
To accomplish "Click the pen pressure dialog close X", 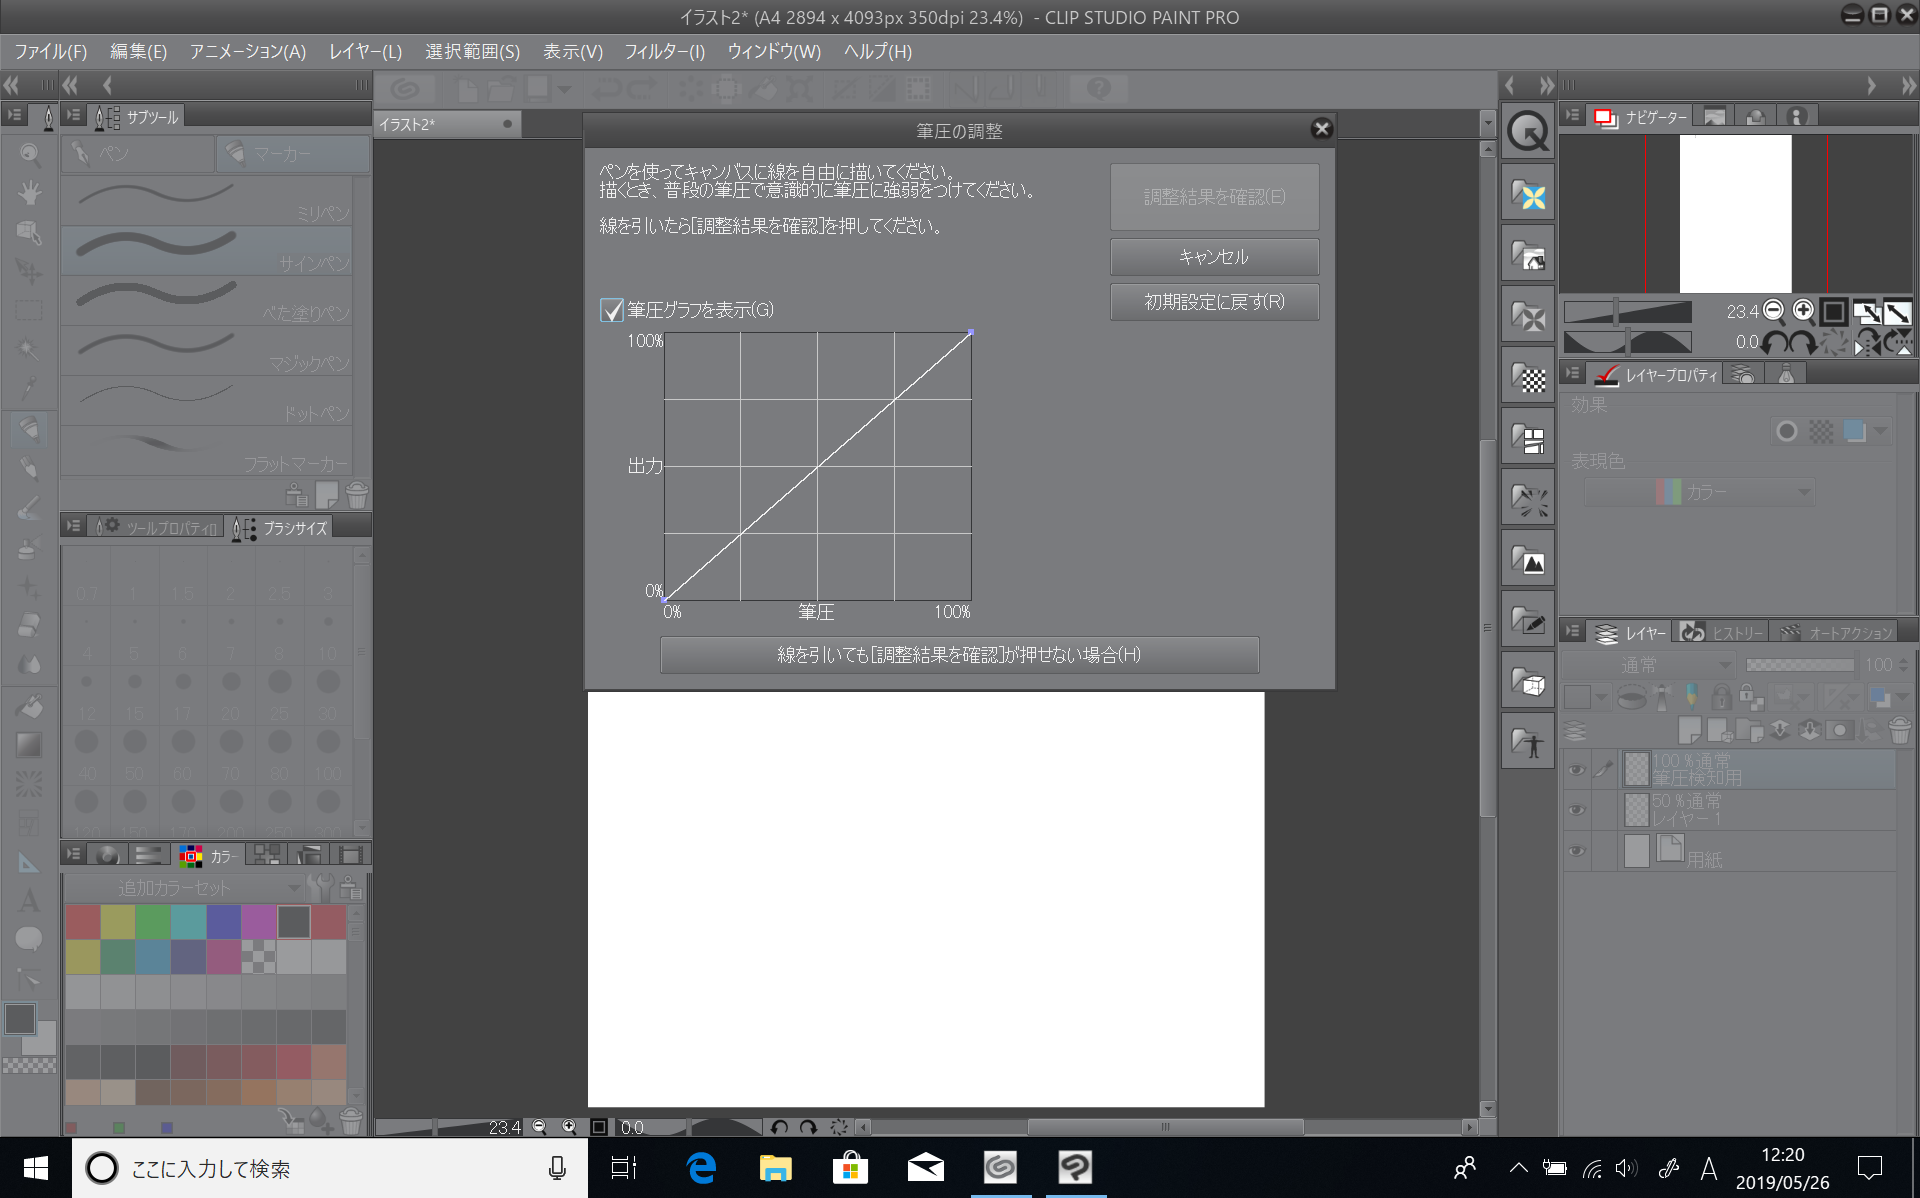I will 1321,129.
